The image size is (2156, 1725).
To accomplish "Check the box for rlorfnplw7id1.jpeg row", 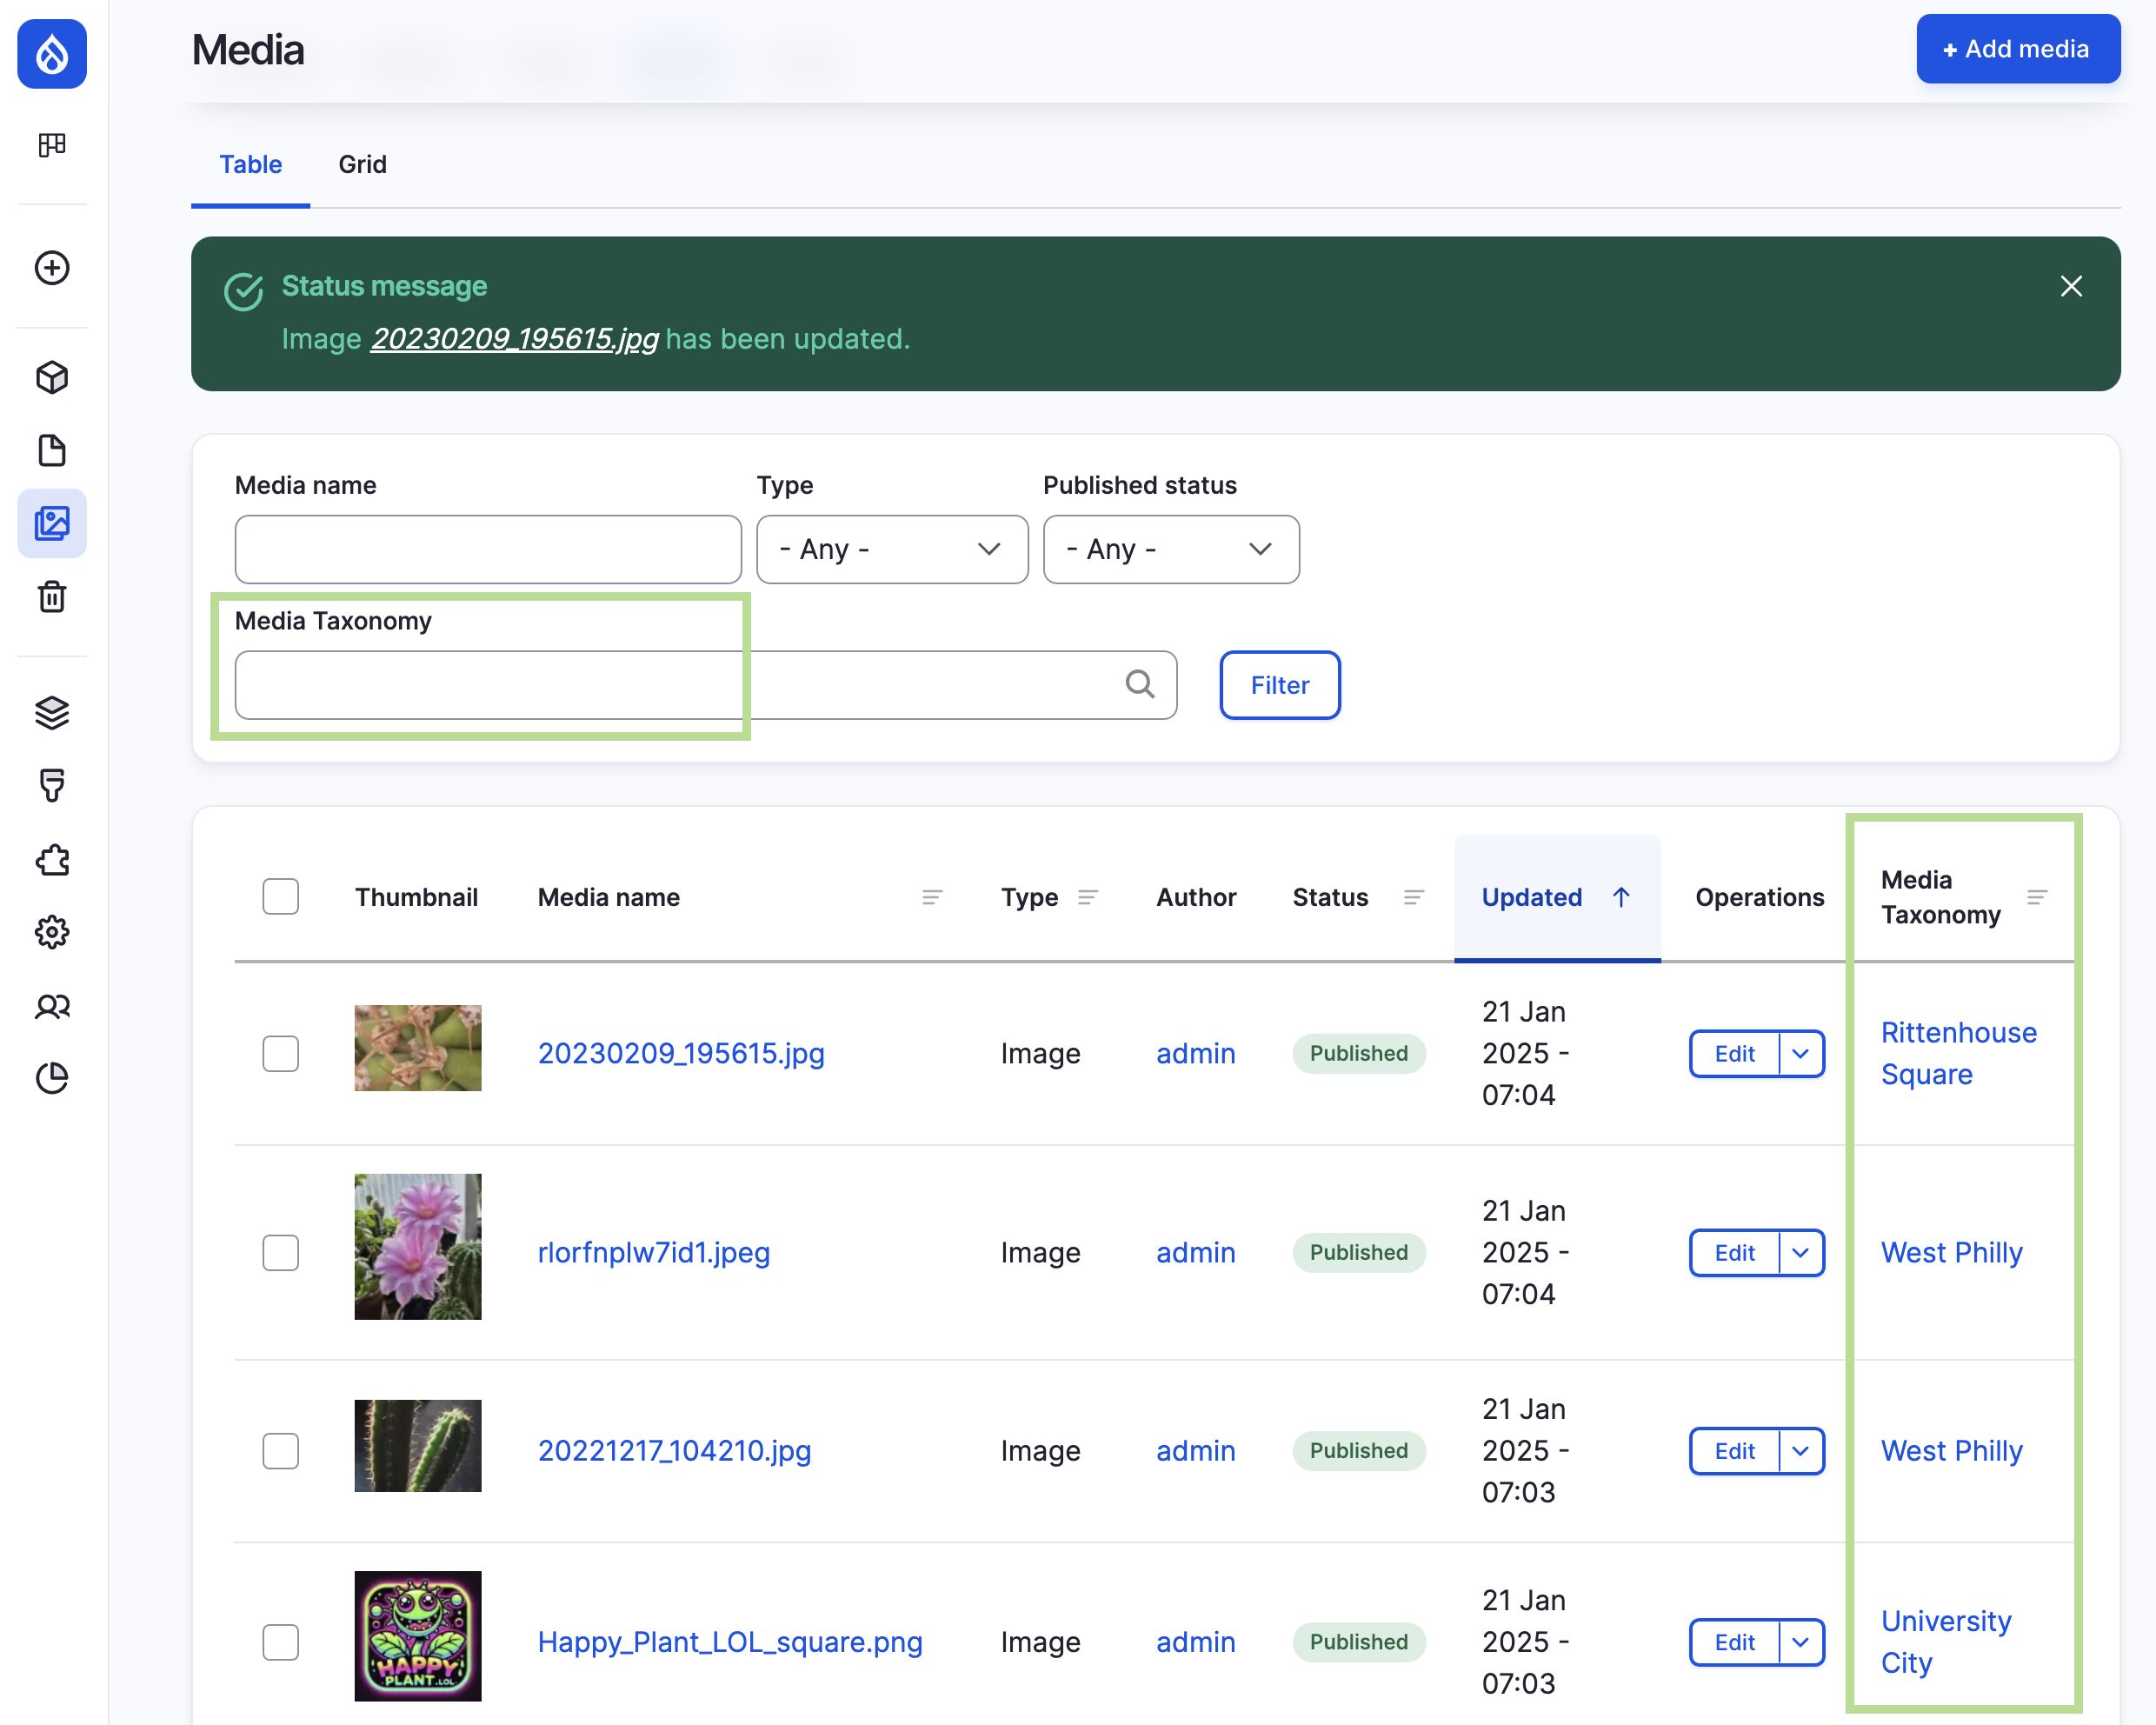I will point(281,1252).
